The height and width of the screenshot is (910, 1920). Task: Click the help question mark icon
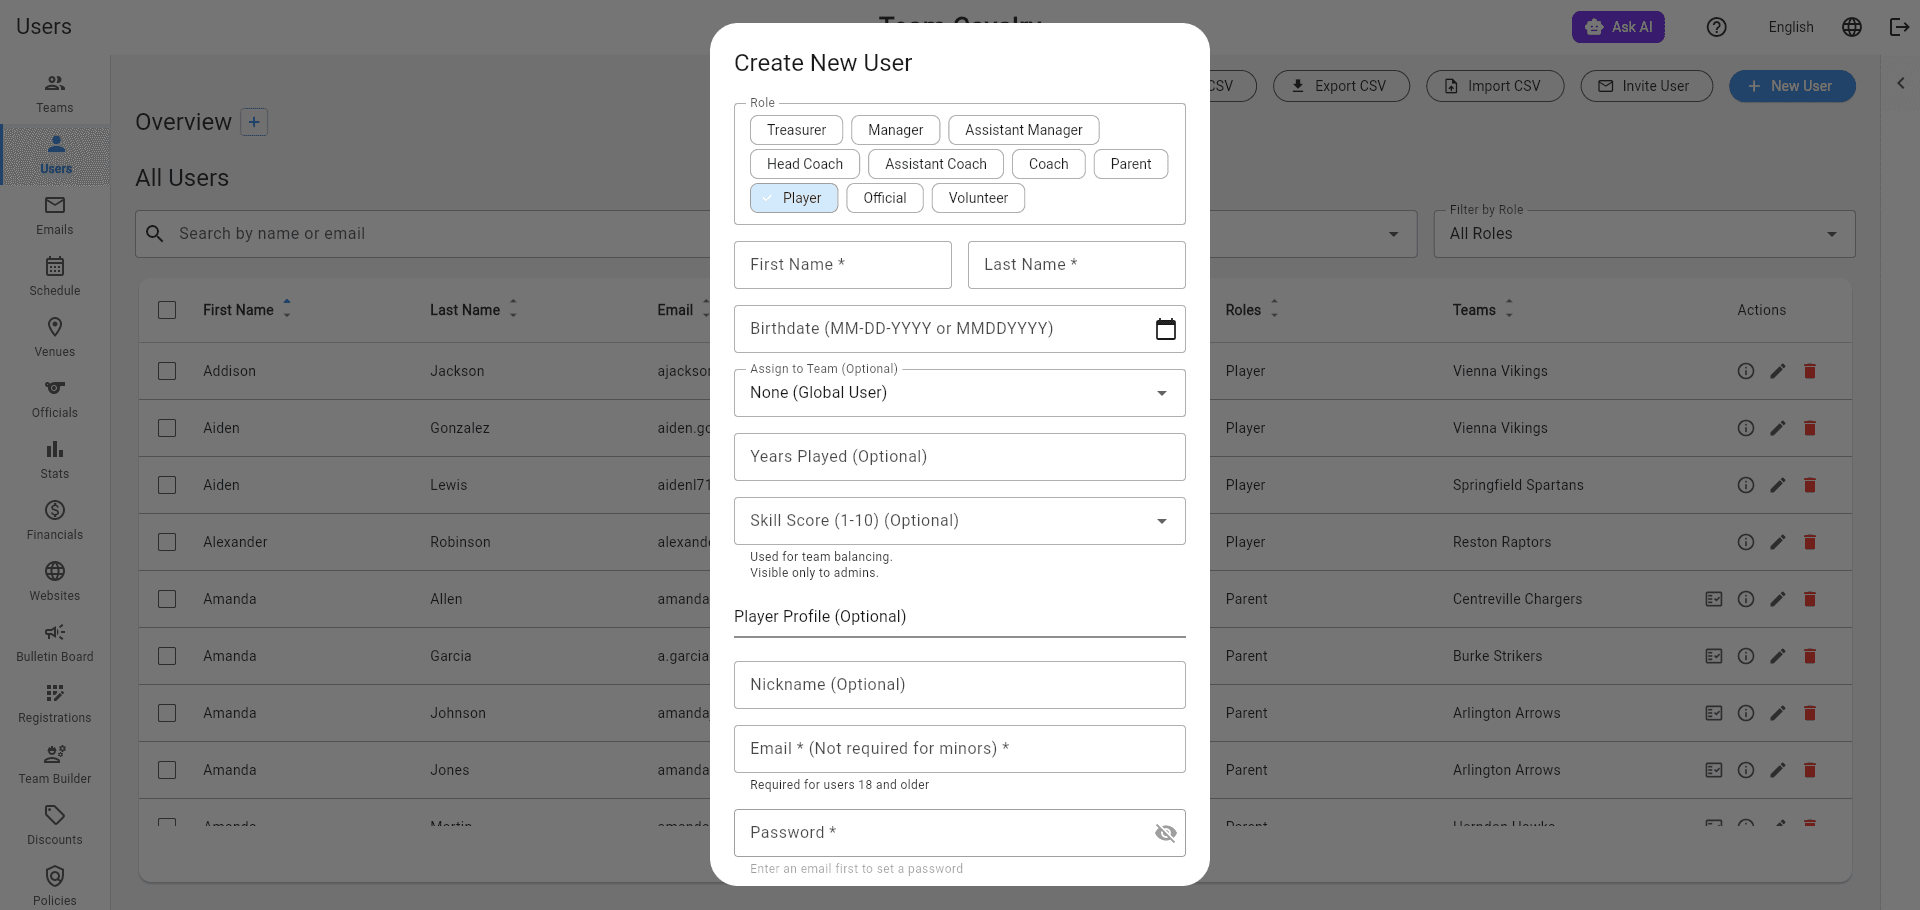1717,27
